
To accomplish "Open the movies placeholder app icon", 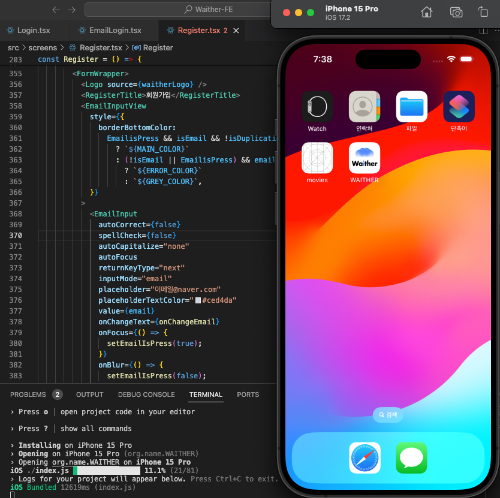I will point(317,158).
